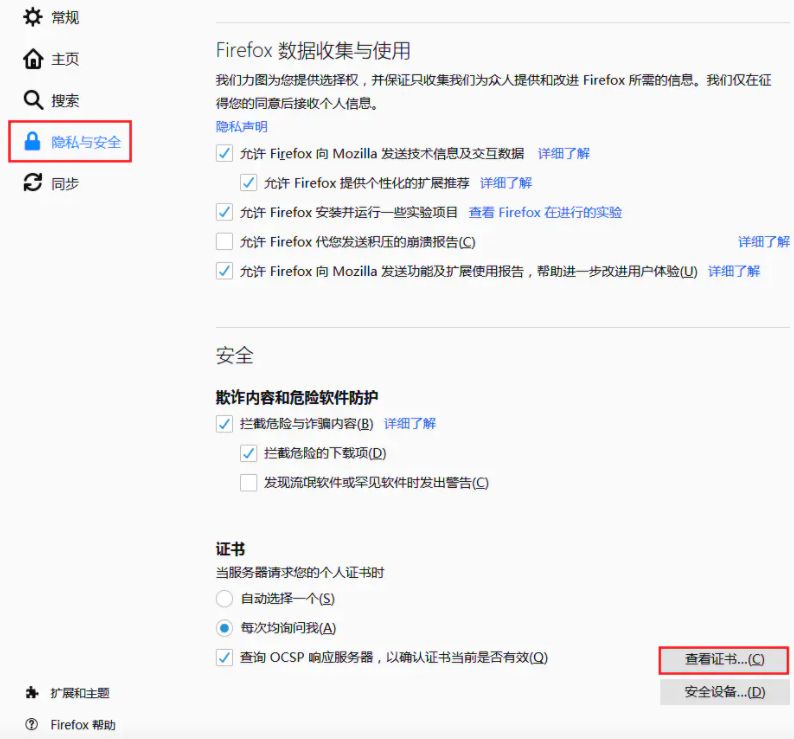Select the 自动选择一个 radio option

coord(224,599)
